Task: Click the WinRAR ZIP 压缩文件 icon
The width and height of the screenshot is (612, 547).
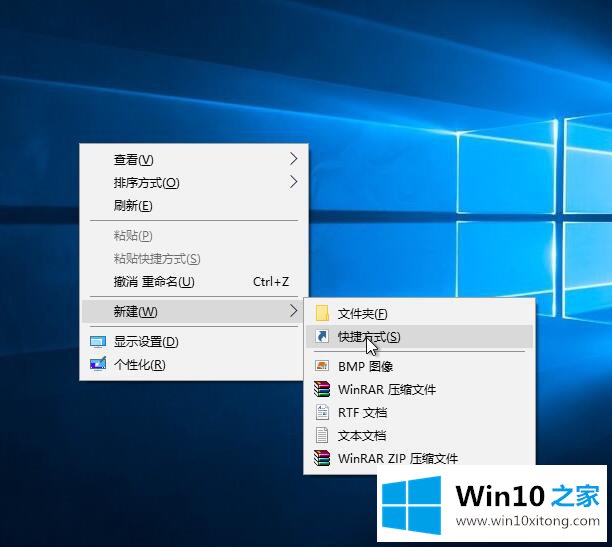Action: (x=322, y=458)
